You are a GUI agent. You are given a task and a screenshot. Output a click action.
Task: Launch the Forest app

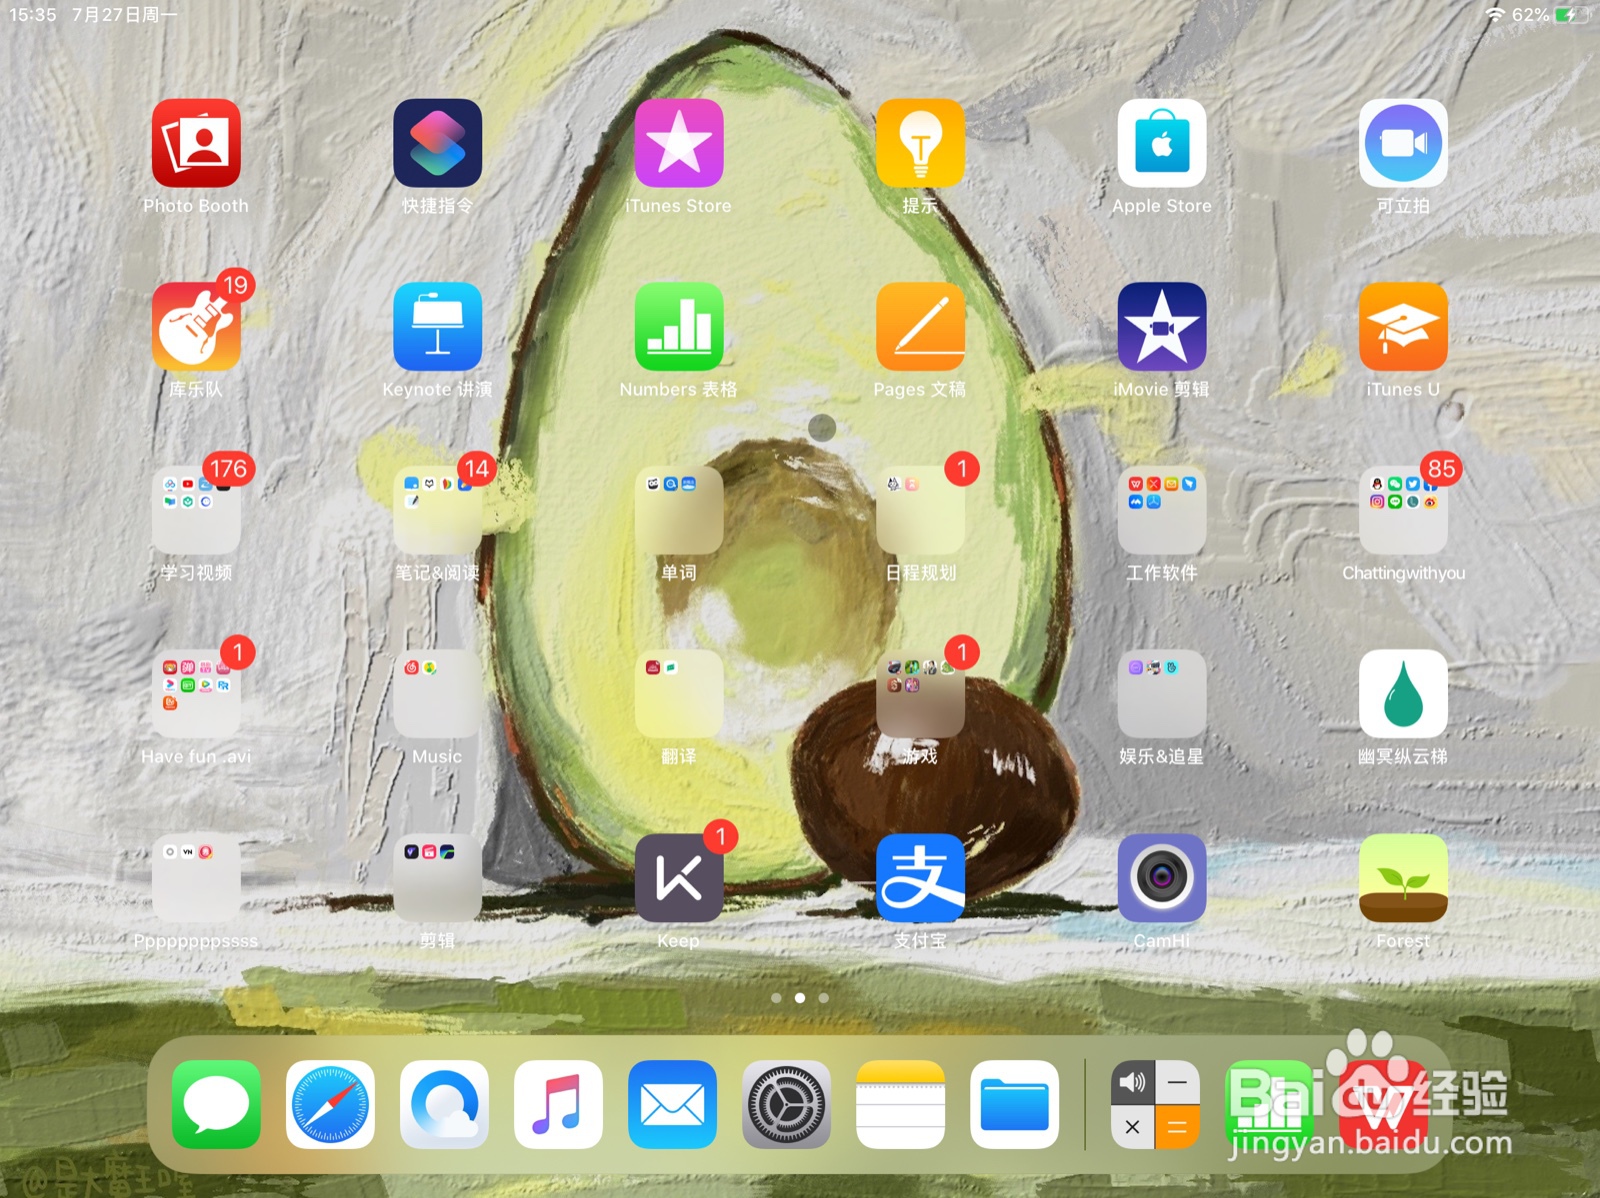tap(1403, 878)
